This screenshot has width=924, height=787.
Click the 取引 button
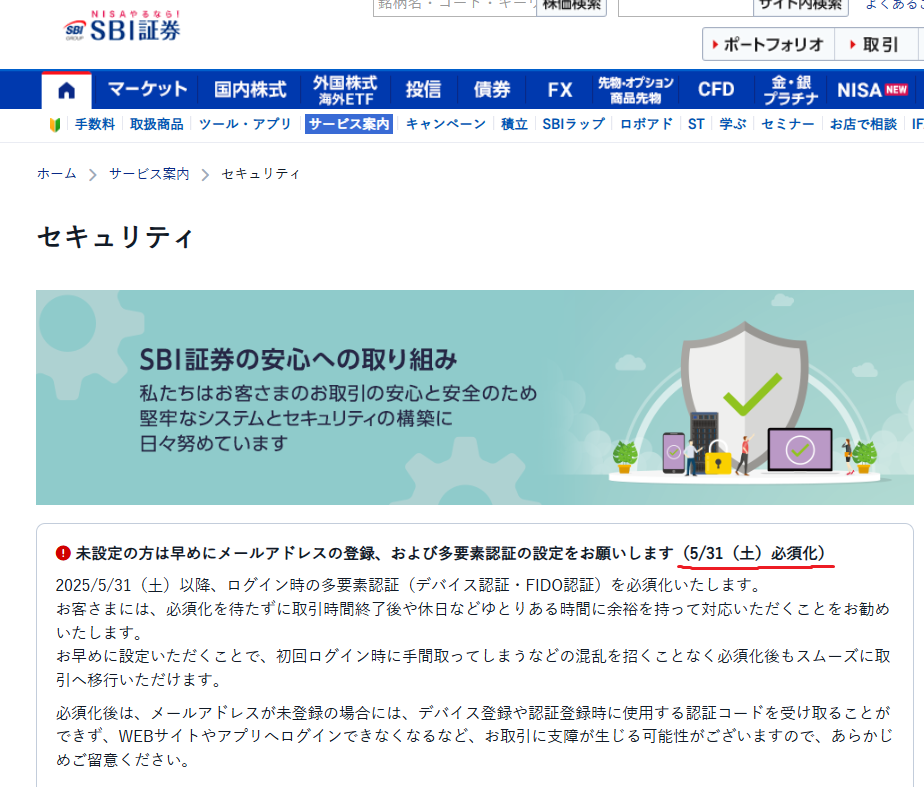click(873, 44)
